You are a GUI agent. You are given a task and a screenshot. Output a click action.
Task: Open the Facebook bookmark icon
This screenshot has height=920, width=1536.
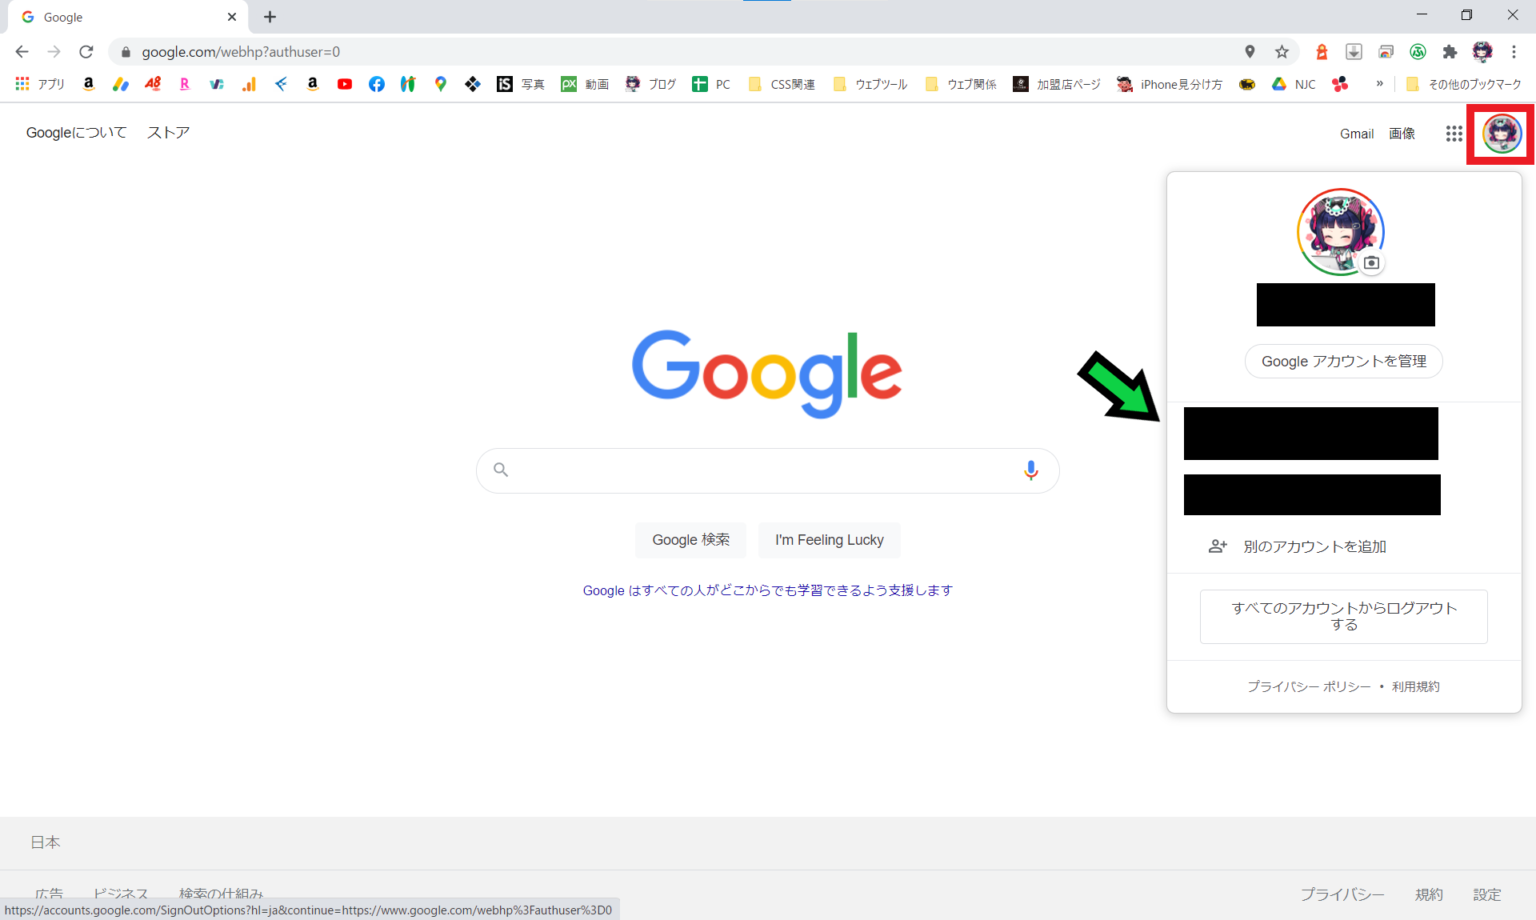(x=376, y=84)
